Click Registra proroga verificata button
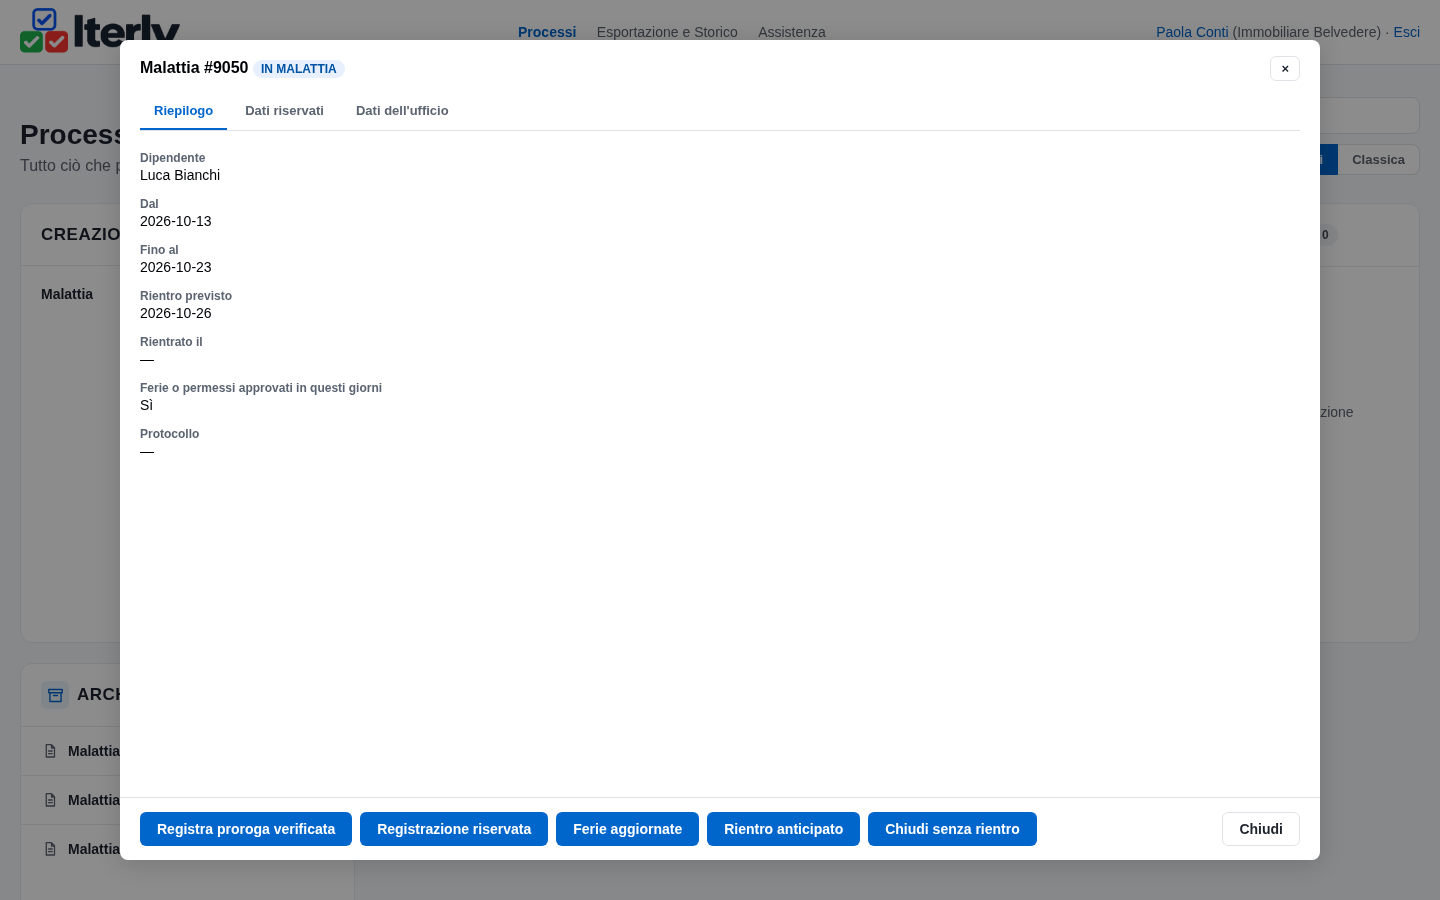Viewport: 1440px width, 900px height. pyautogui.click(x=246, y=829)
